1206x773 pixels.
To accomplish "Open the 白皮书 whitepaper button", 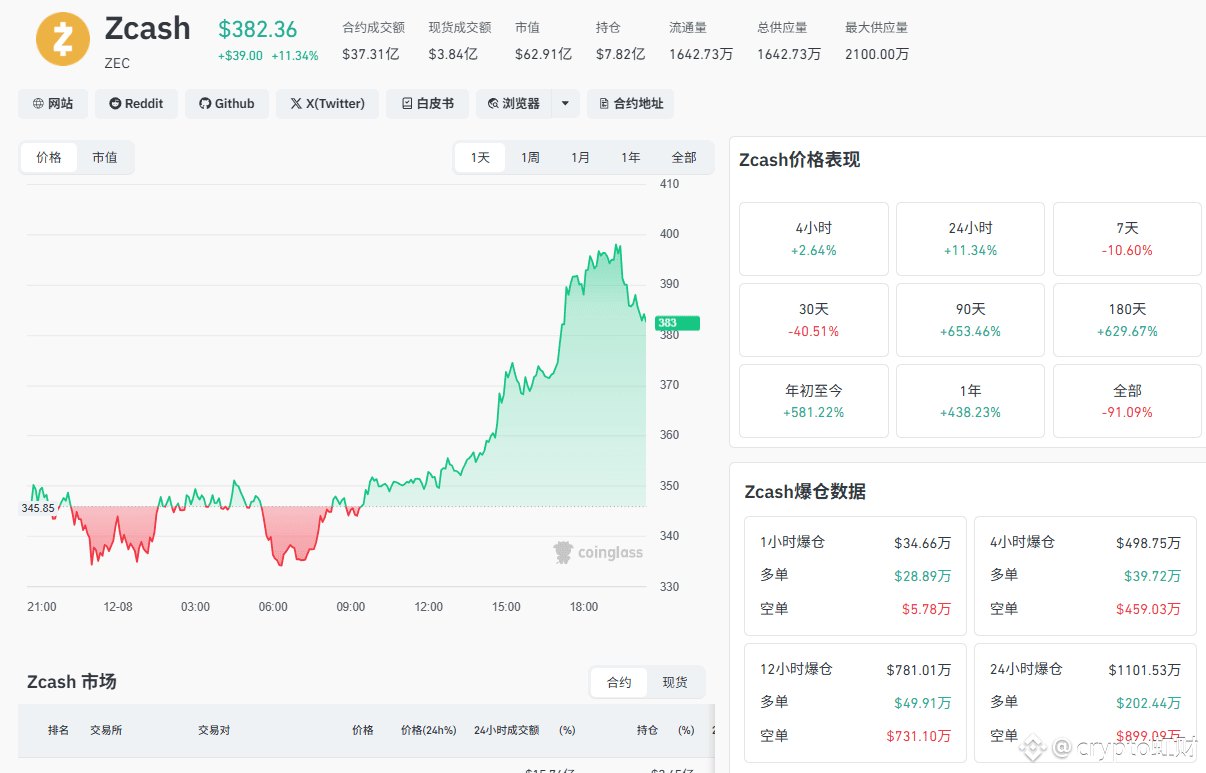I will 427,104.
